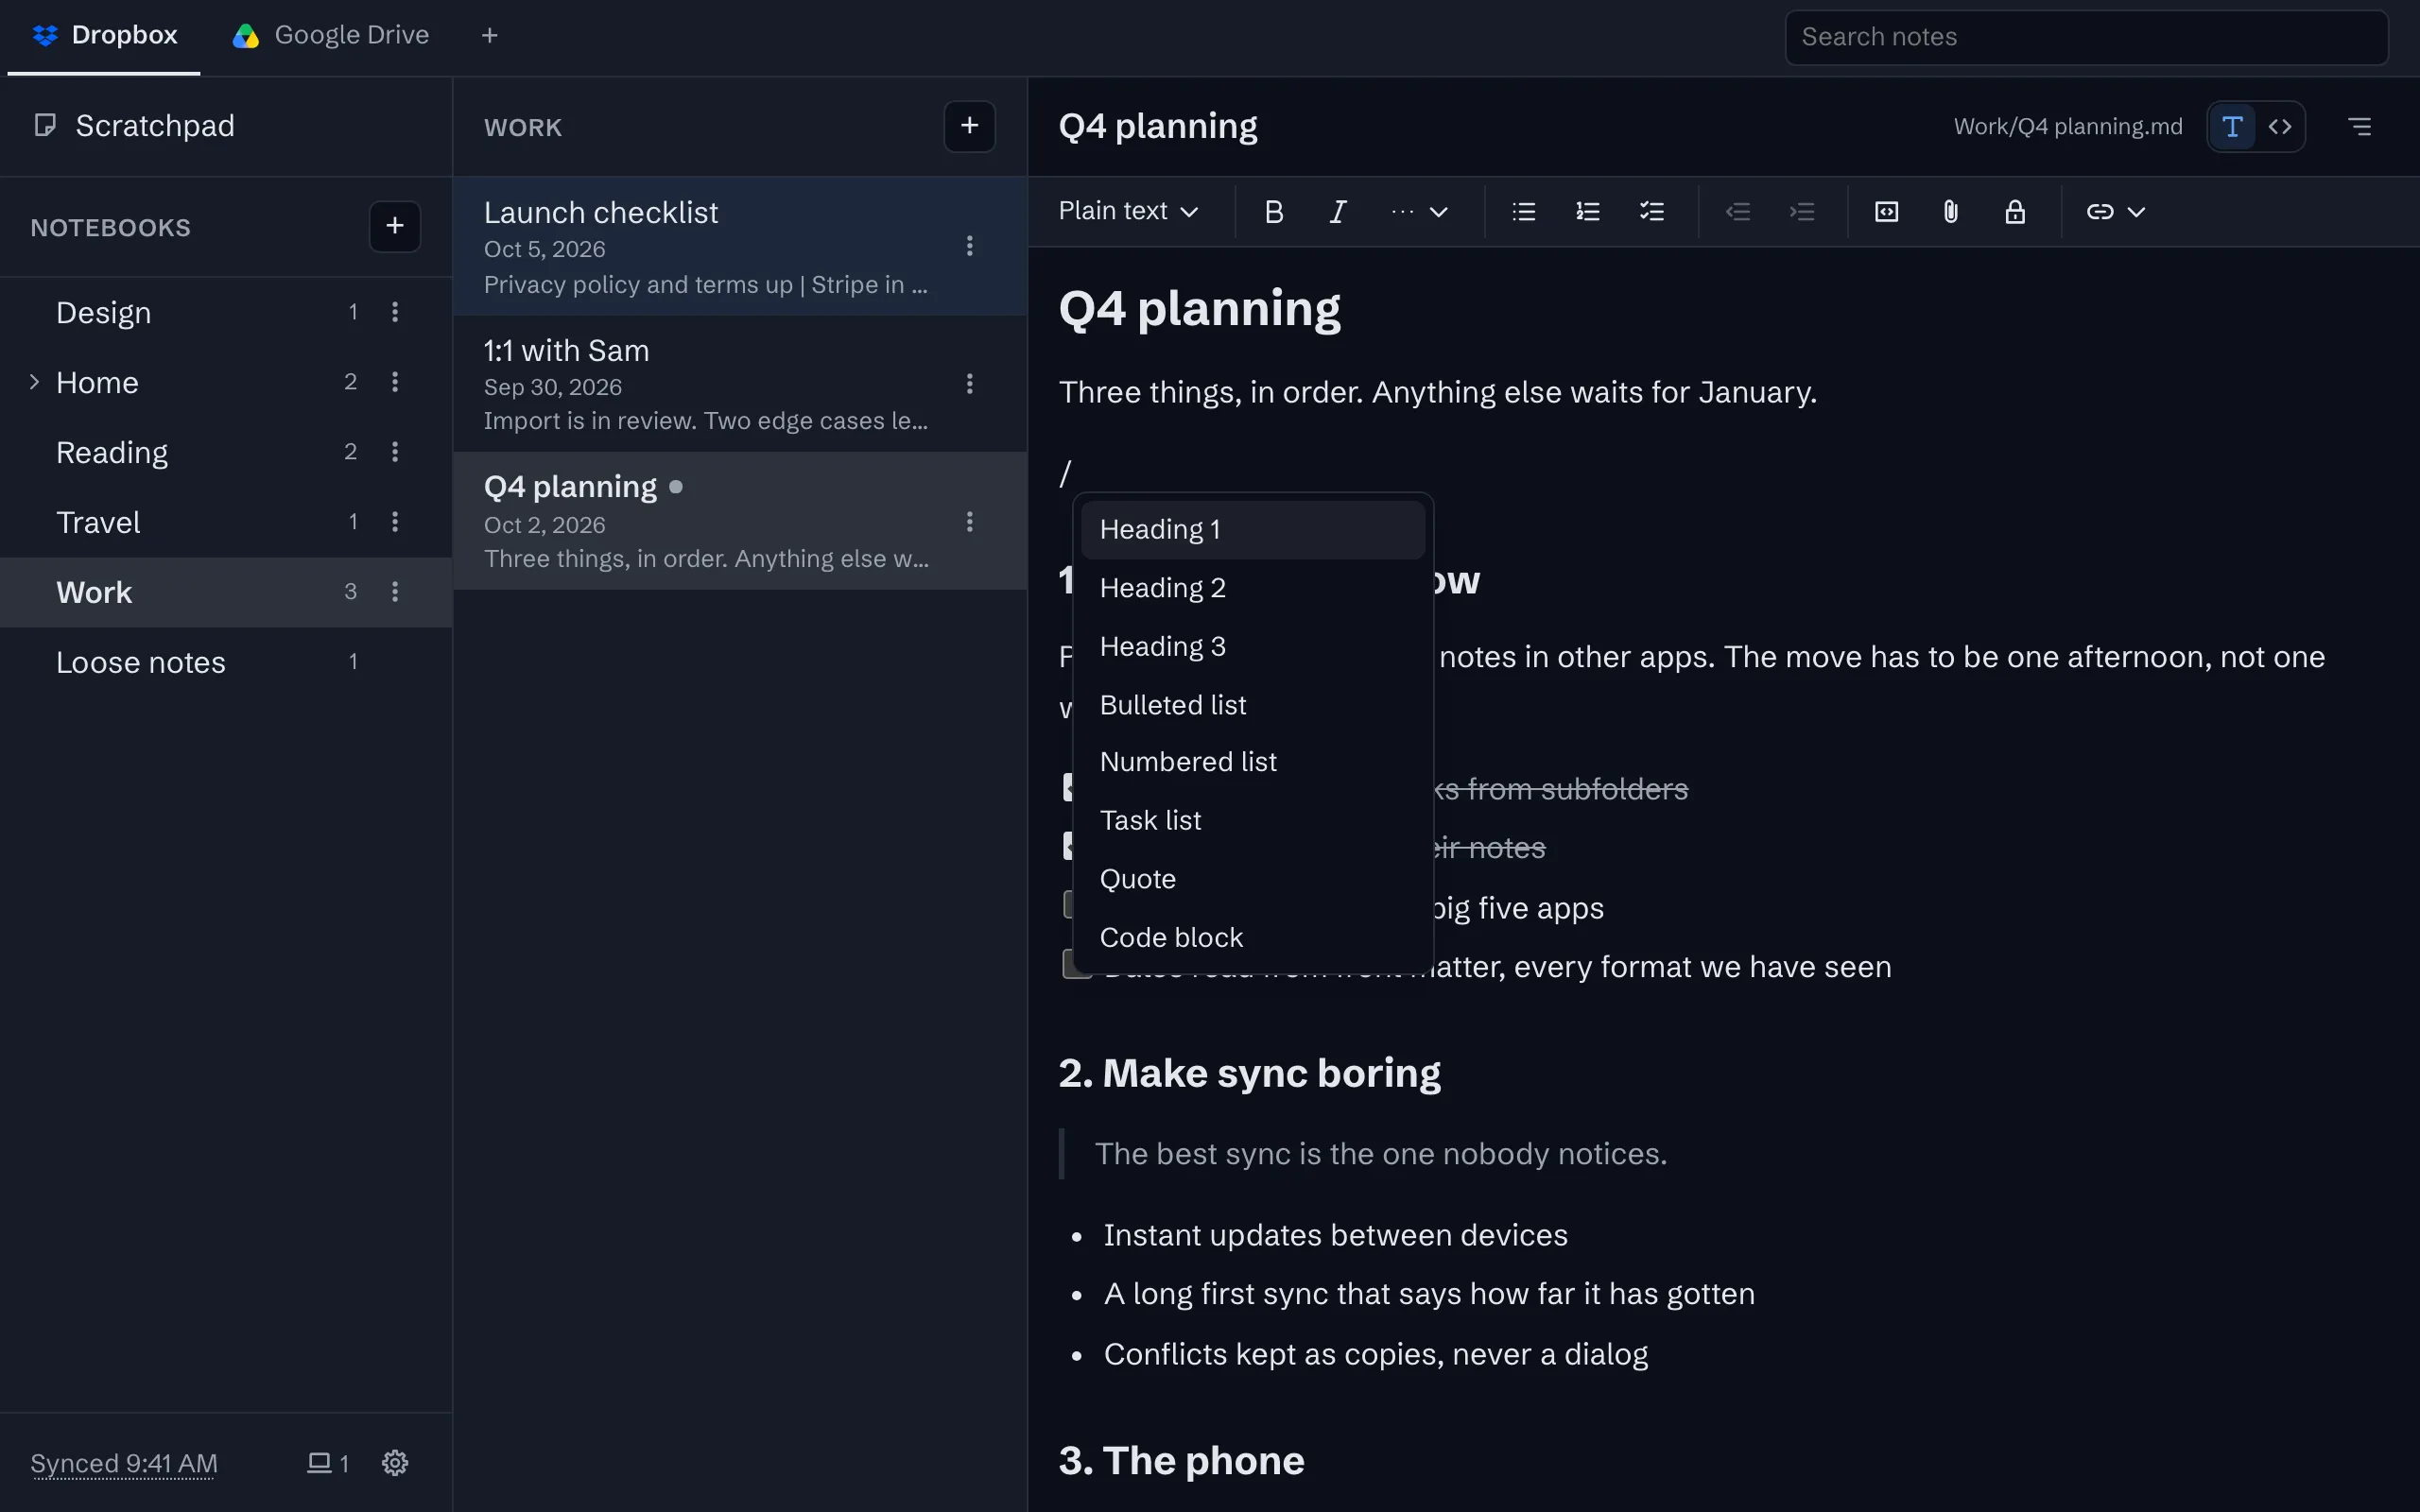Open settings gear in sidebar footer
Screen dimensions: 2420x1512
coord(395,1463)
